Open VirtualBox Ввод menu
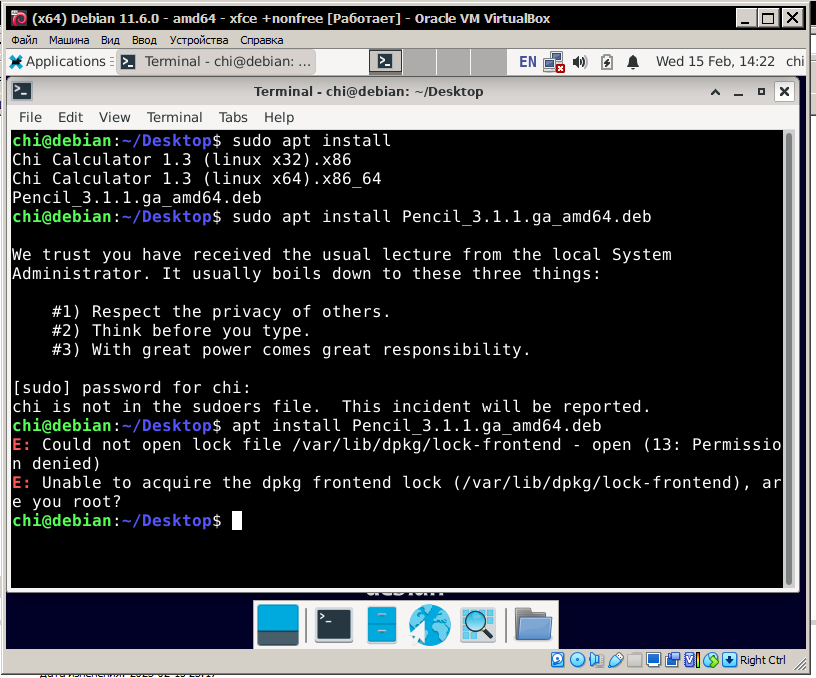Image resolution: width=816 pixels, height=678 pixels. 144,40
